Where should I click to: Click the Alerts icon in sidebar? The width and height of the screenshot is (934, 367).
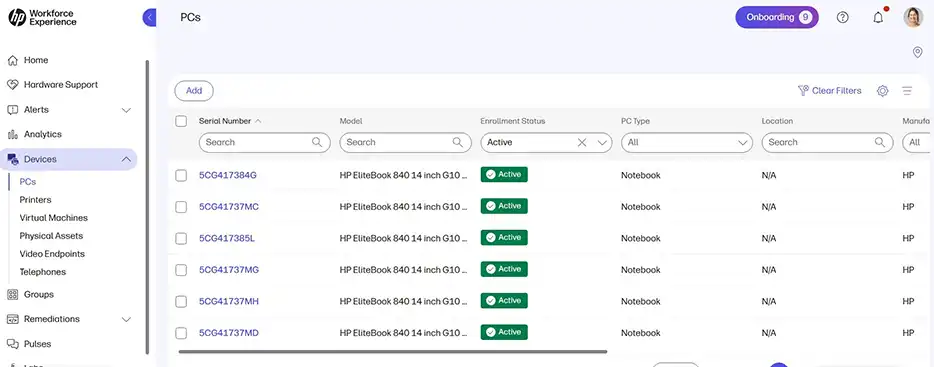click(13, 110)
